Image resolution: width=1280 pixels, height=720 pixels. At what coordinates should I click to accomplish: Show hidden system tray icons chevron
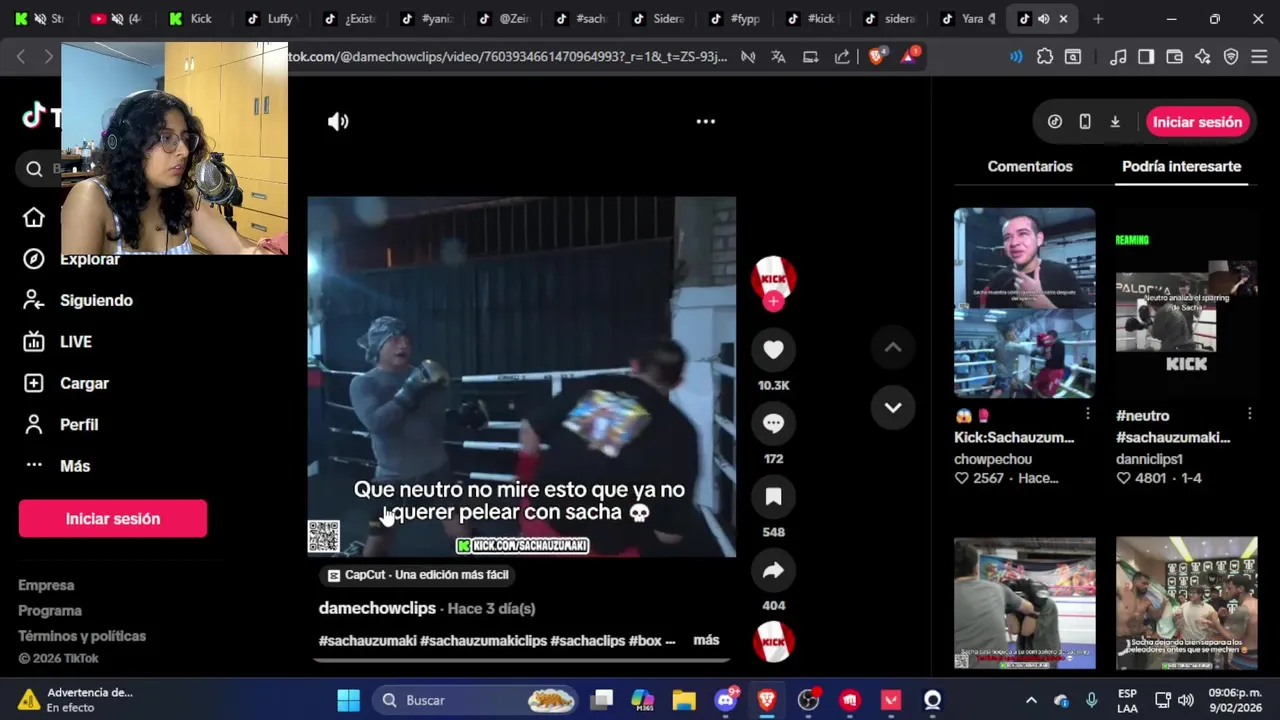click(x=1031, y=700)
